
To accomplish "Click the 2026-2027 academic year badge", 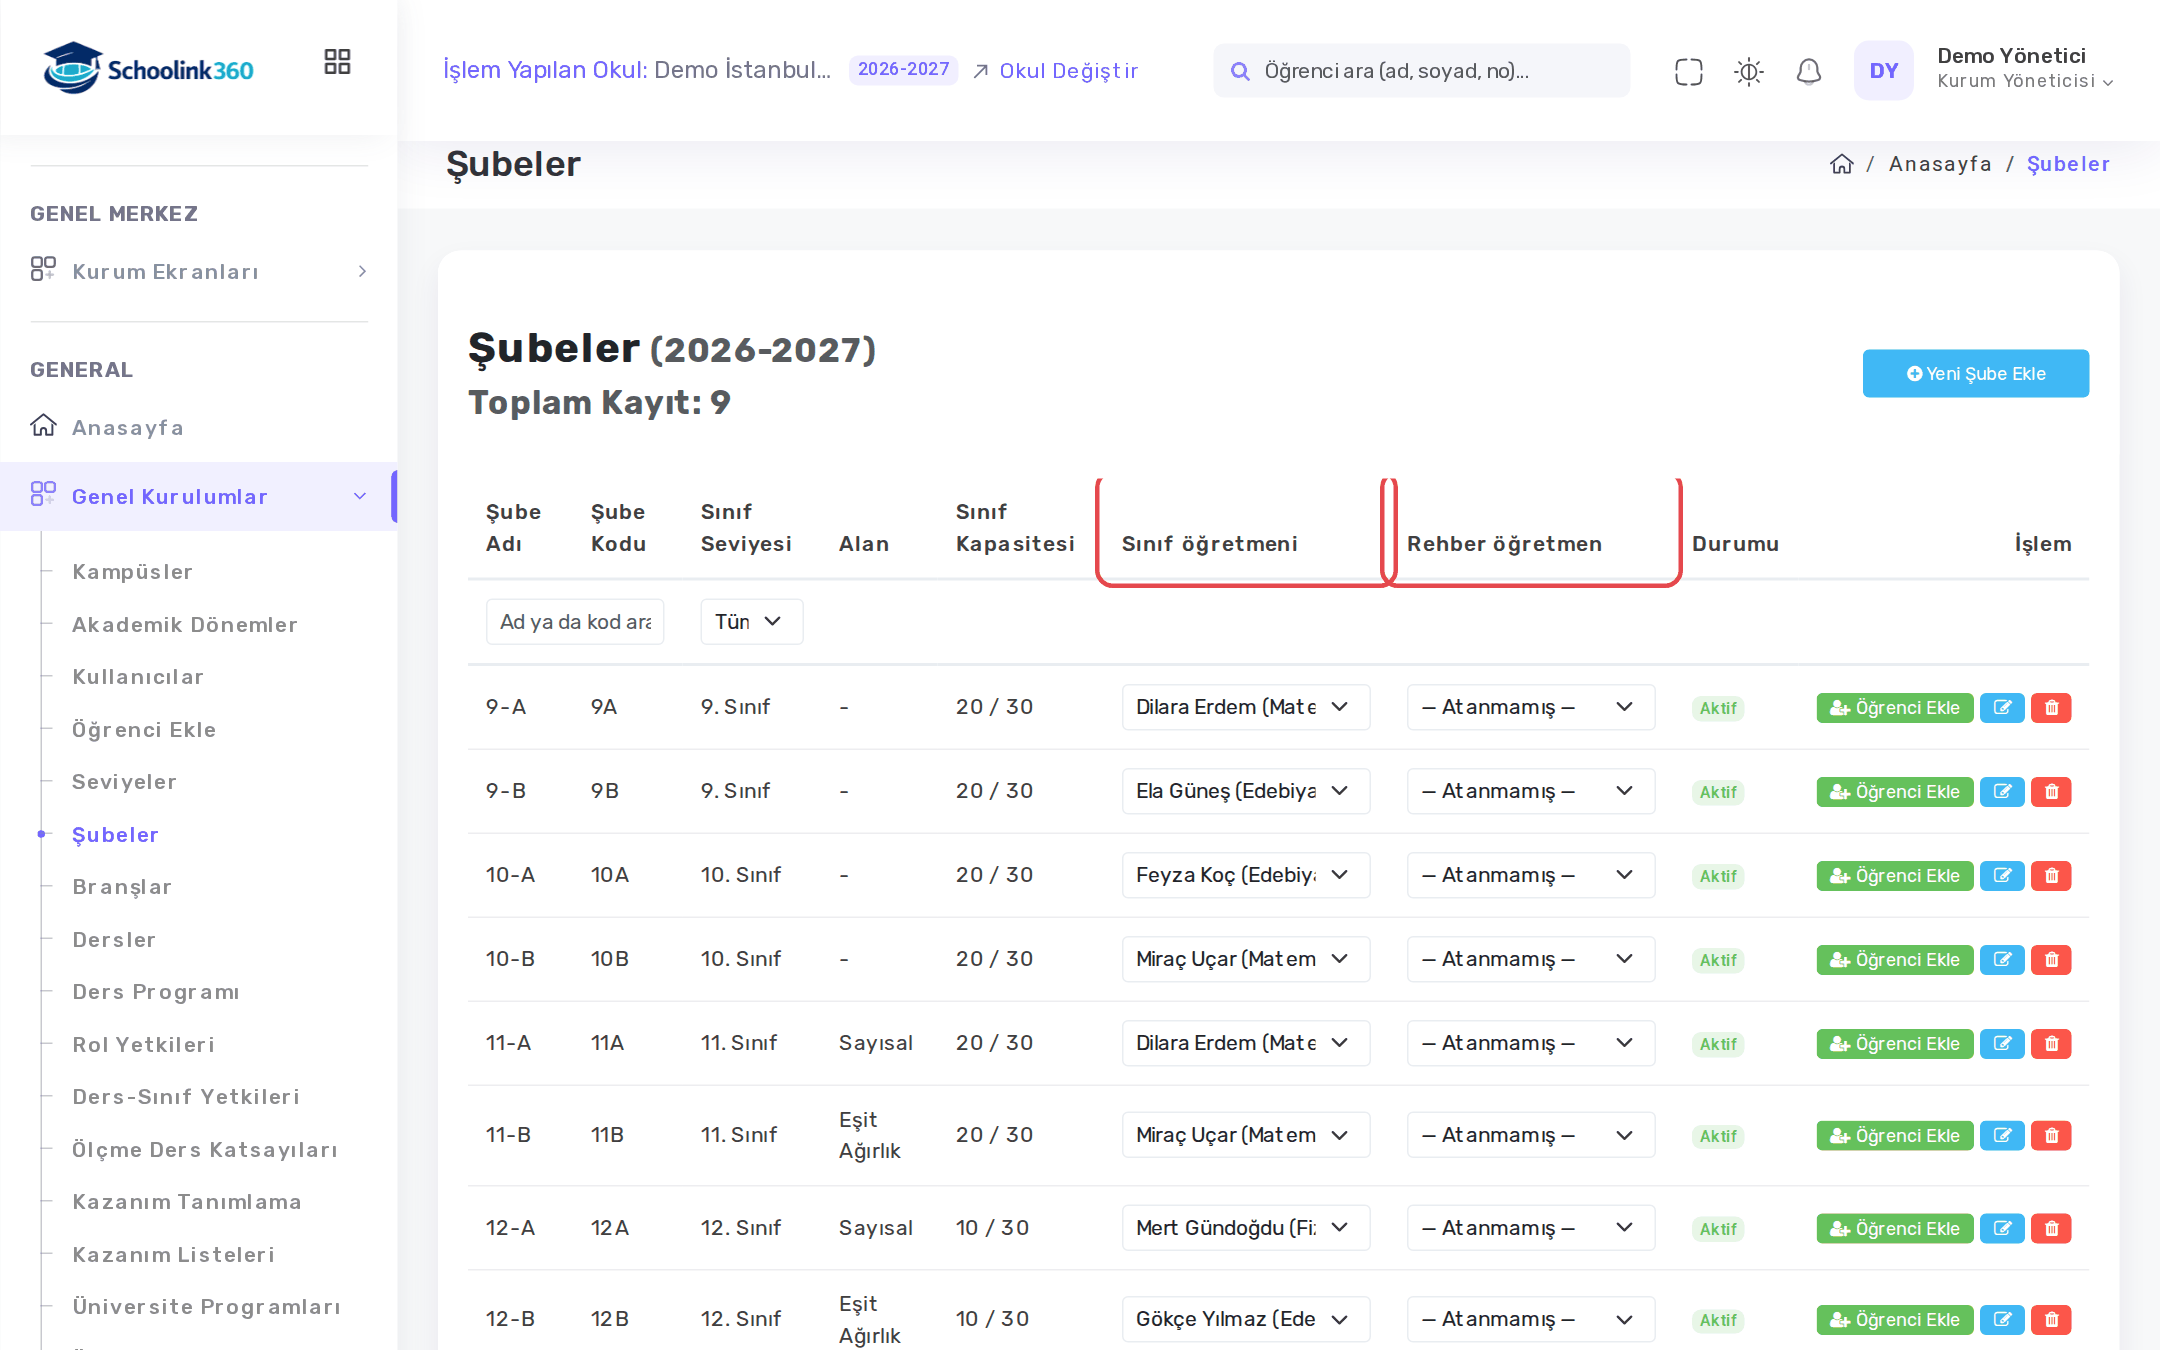I will coord(903,70).
